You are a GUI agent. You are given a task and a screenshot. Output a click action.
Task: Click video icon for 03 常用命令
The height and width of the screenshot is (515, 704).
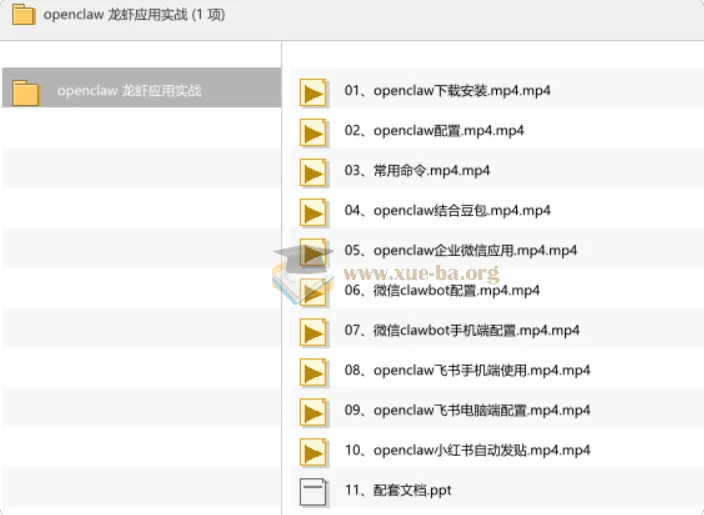[313, 172]
